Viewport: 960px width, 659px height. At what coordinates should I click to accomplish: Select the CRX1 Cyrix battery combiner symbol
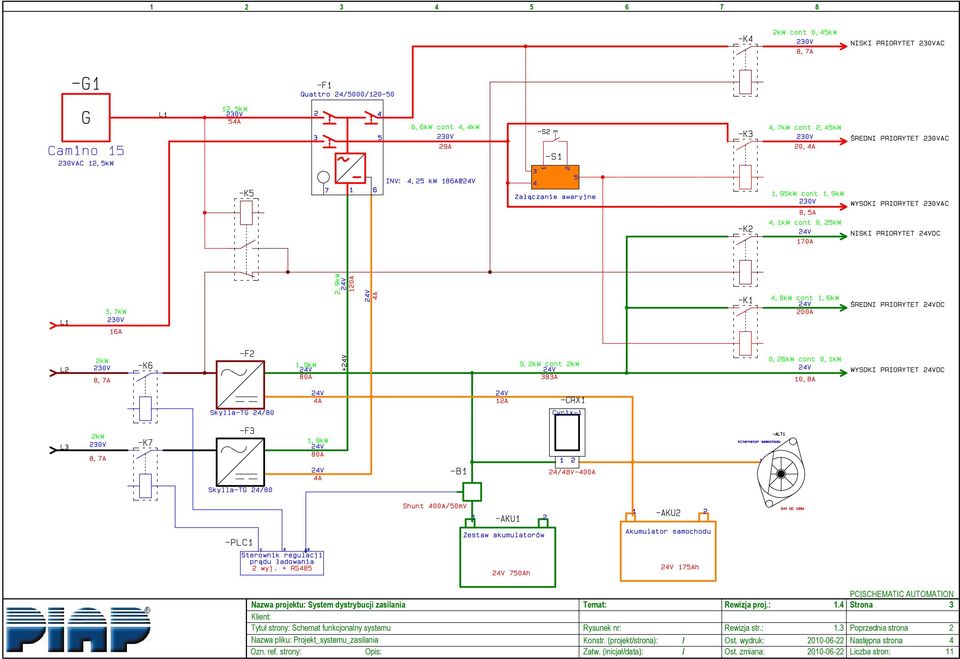coord(567,437)
